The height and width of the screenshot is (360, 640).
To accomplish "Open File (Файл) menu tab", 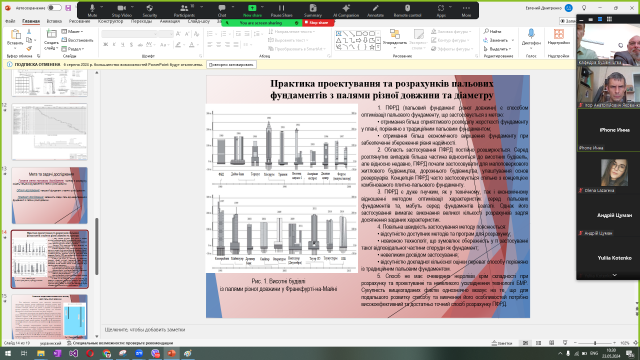I will (10, 21).
